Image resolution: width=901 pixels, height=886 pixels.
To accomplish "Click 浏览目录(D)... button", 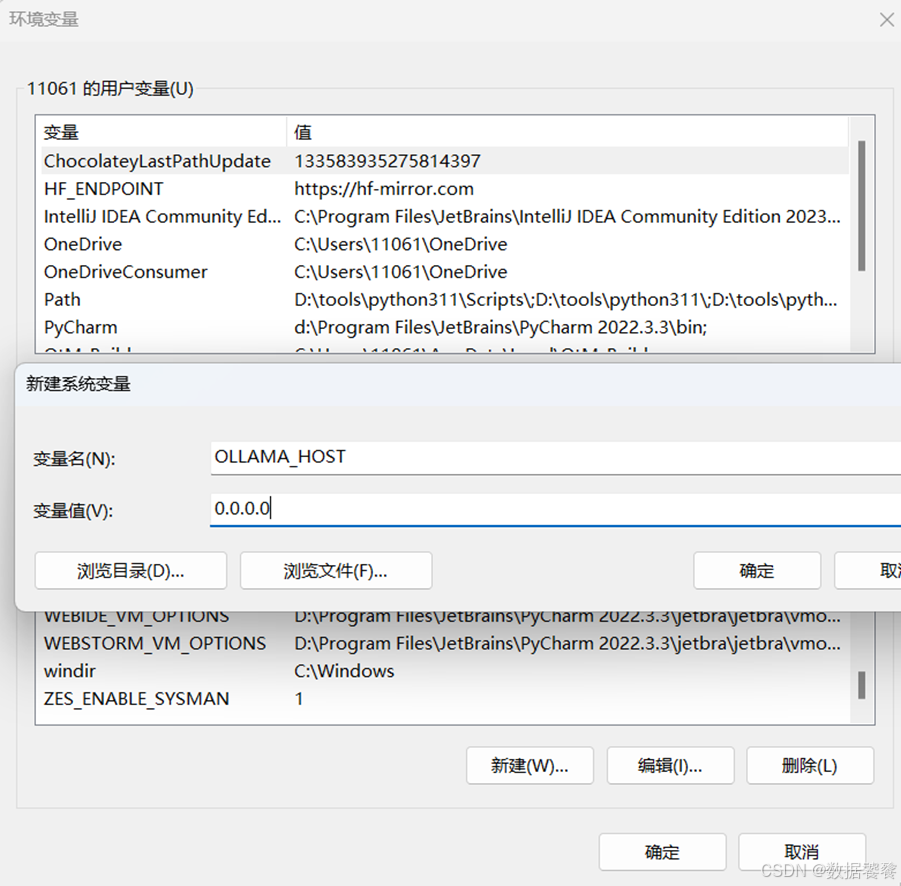I will point(130,571).
